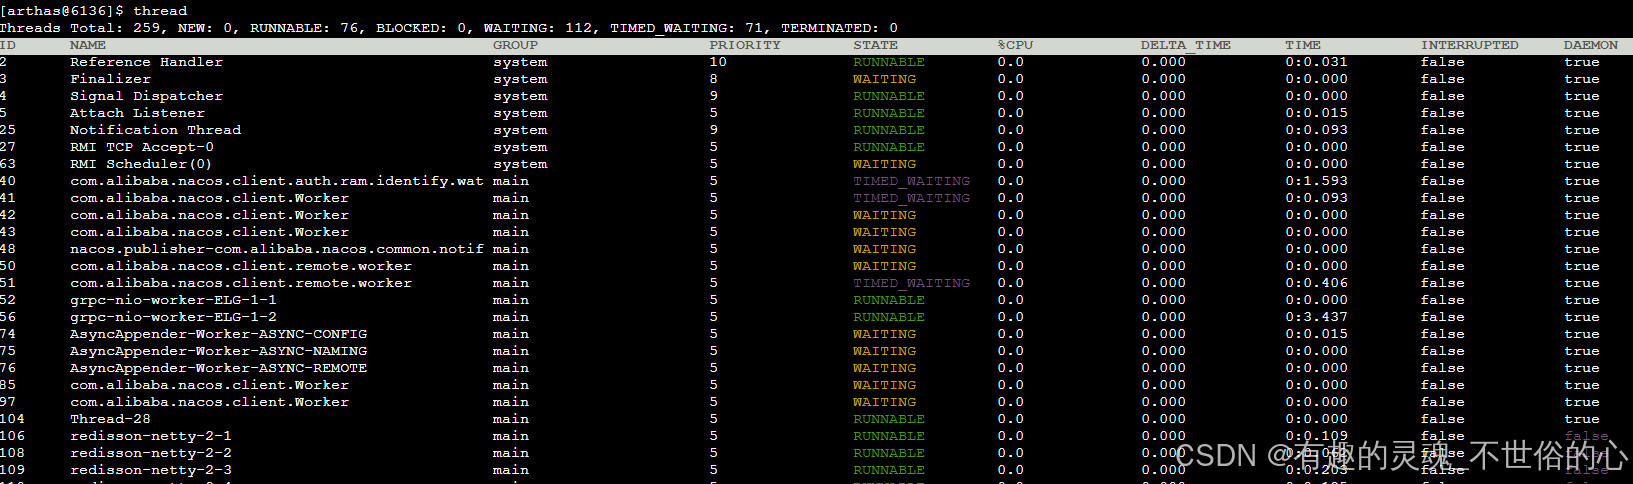Click time value '0:1.593'
Viewport: 1633px width, 484px height.
[1317, 181]
